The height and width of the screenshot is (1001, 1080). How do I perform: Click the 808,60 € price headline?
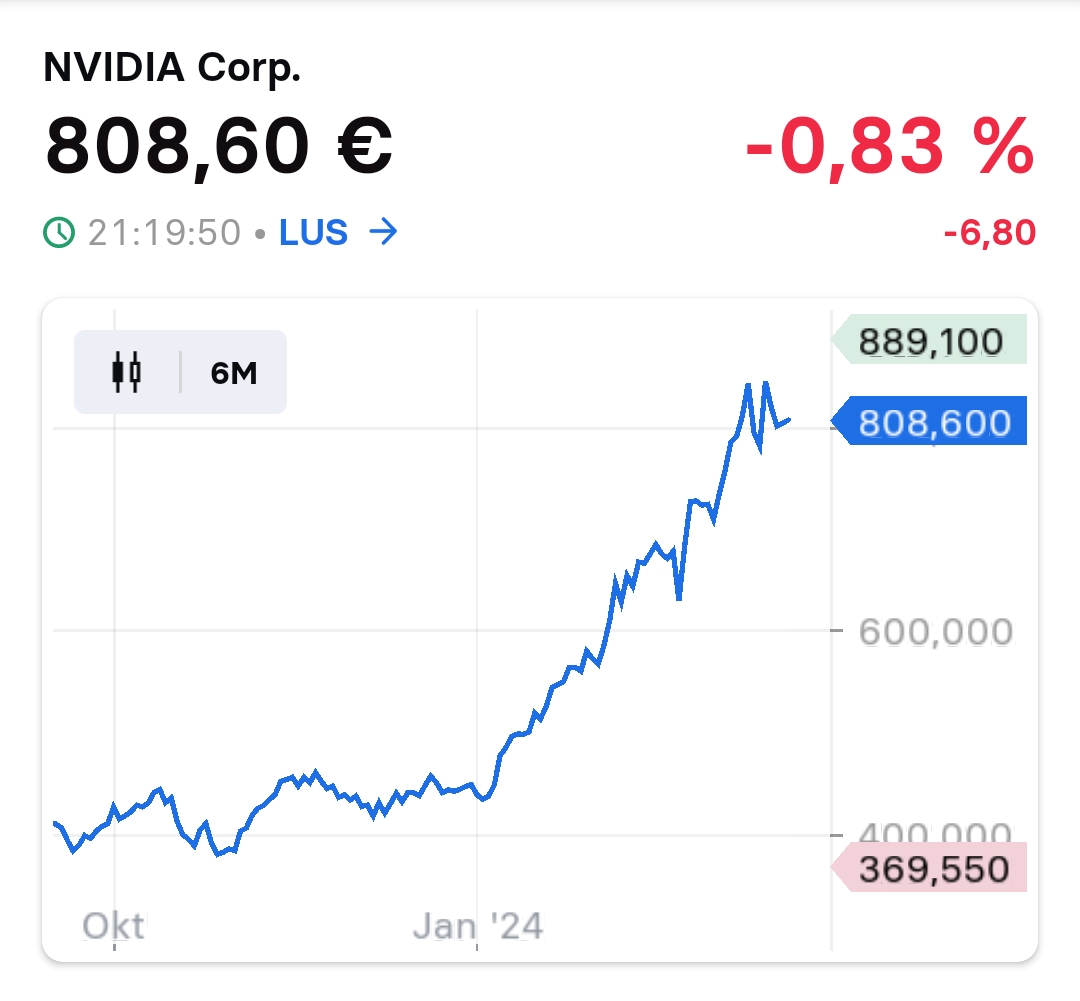click(x=219, y=146)
